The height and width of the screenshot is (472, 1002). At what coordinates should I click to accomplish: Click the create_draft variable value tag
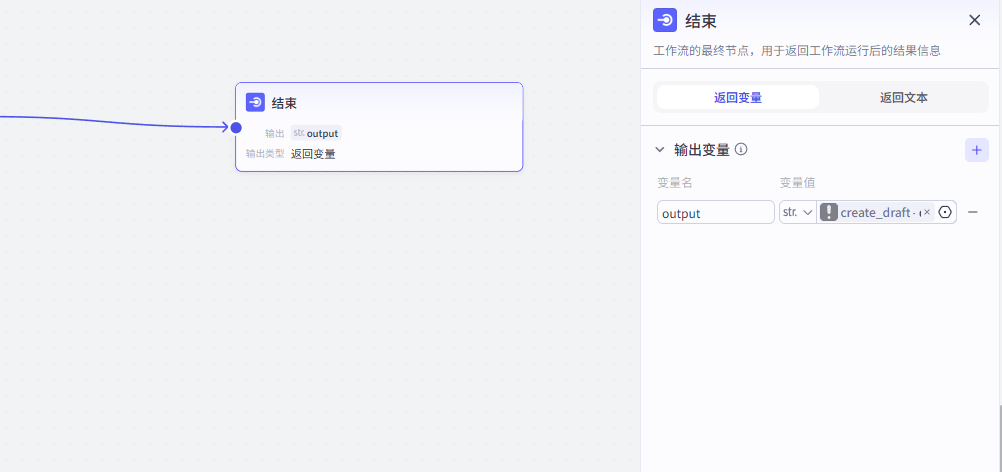878,212
